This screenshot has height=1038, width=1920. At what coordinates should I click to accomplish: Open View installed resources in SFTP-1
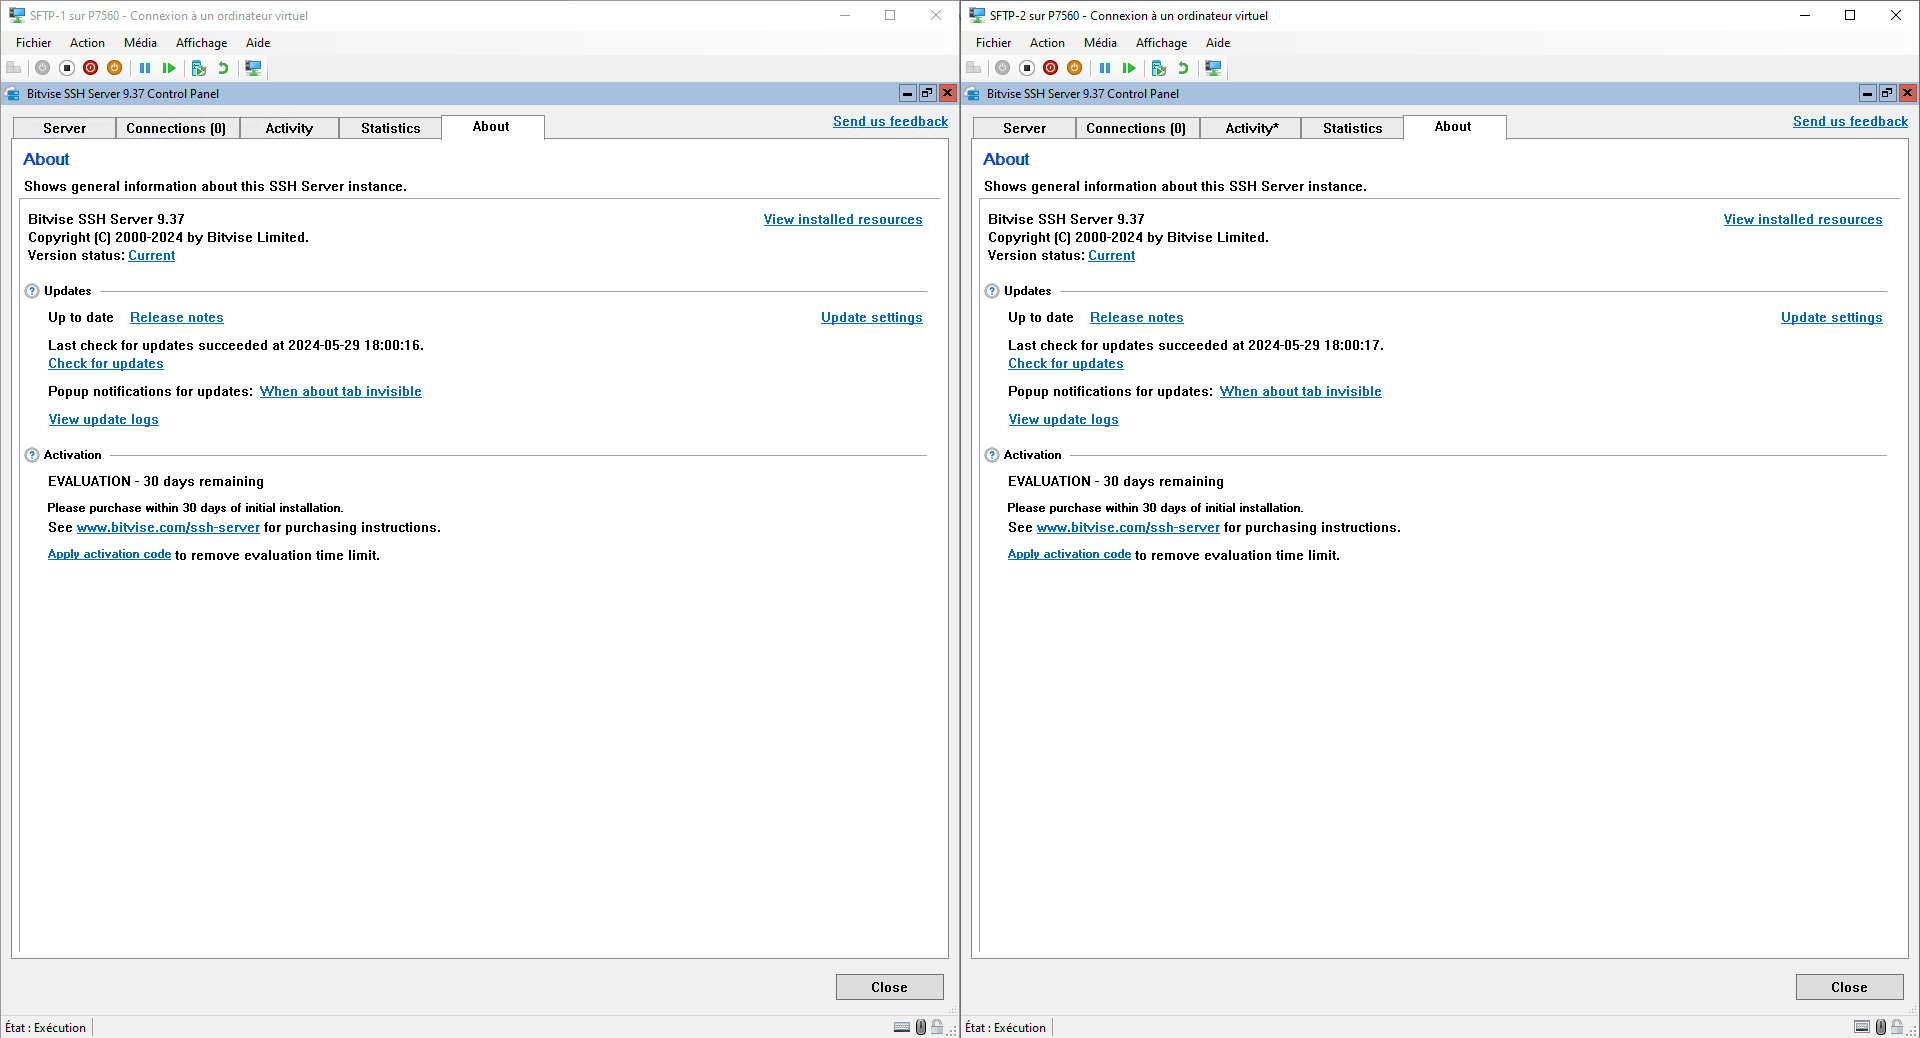(x=843, y=219)
